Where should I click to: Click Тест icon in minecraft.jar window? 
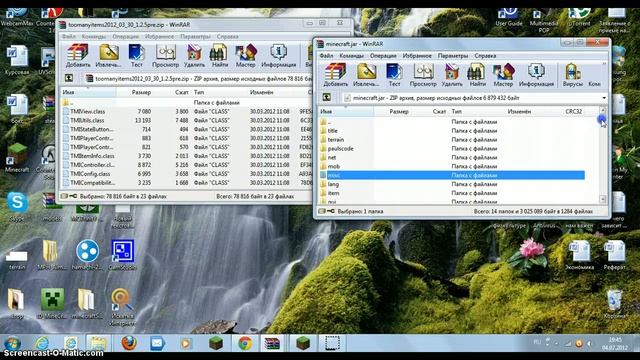pyautogui.click(x=394, y=75)
